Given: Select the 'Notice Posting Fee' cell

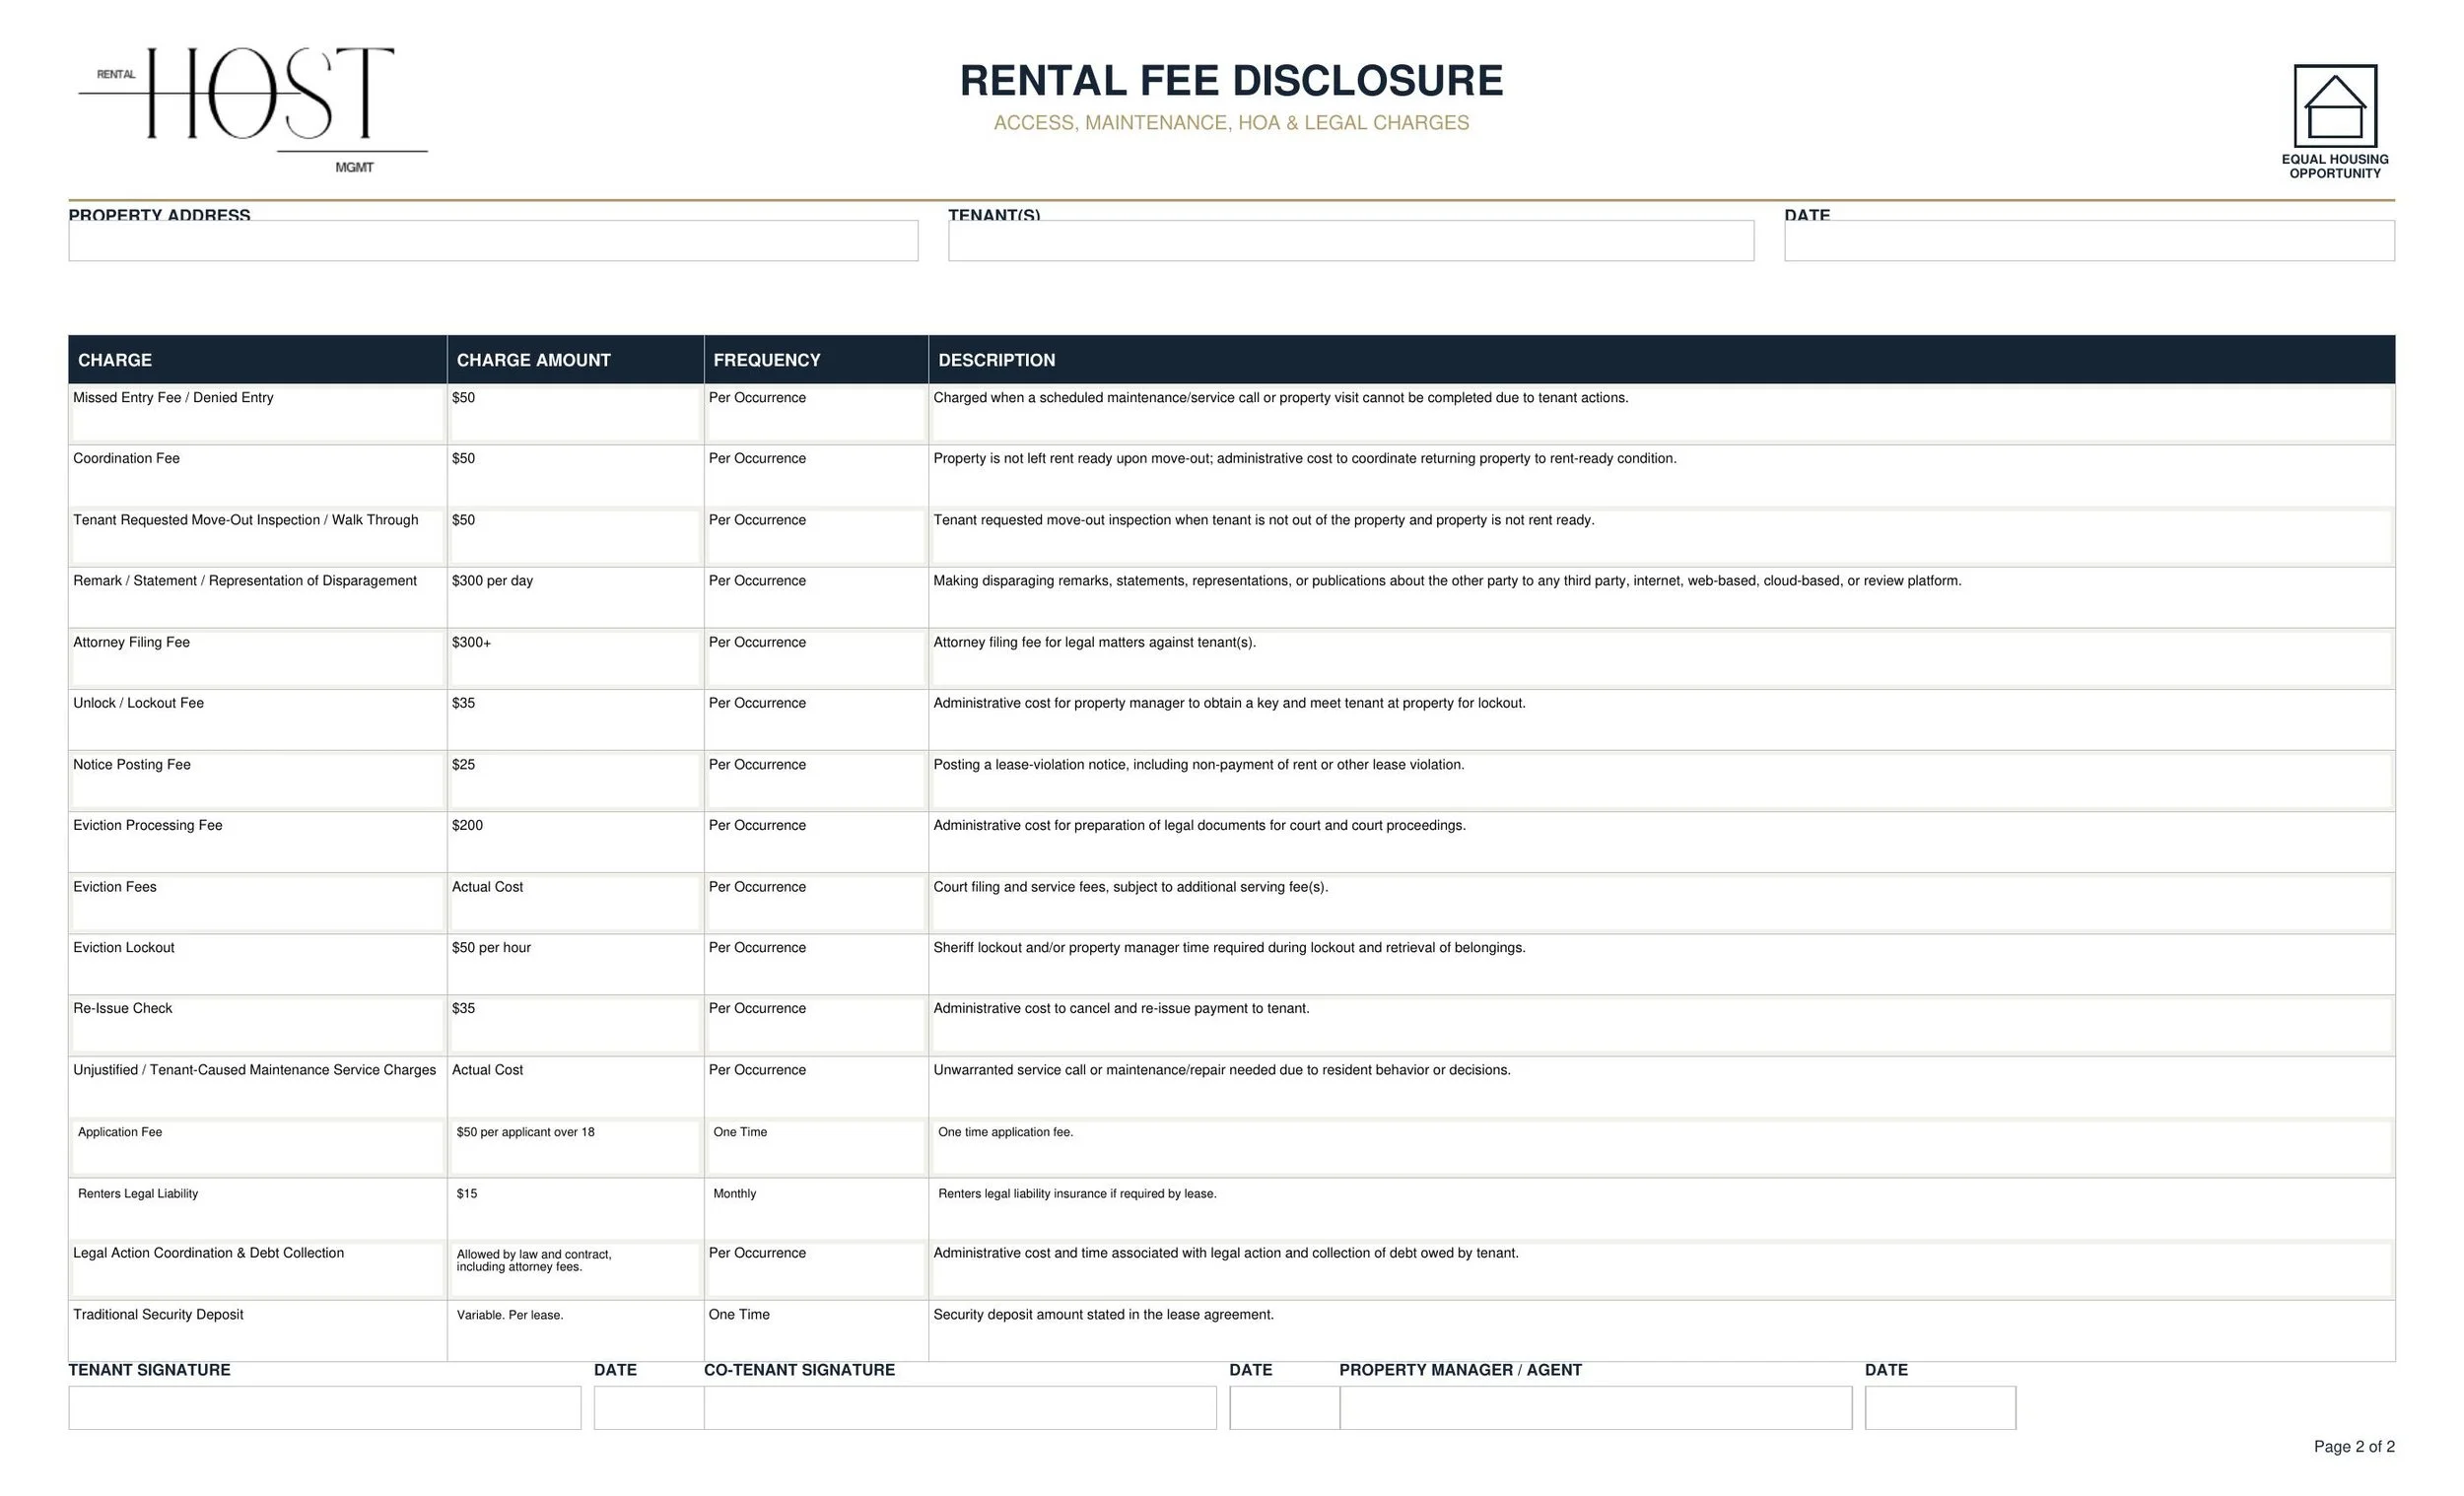Looking at the screenshot, I should point(258,781).
